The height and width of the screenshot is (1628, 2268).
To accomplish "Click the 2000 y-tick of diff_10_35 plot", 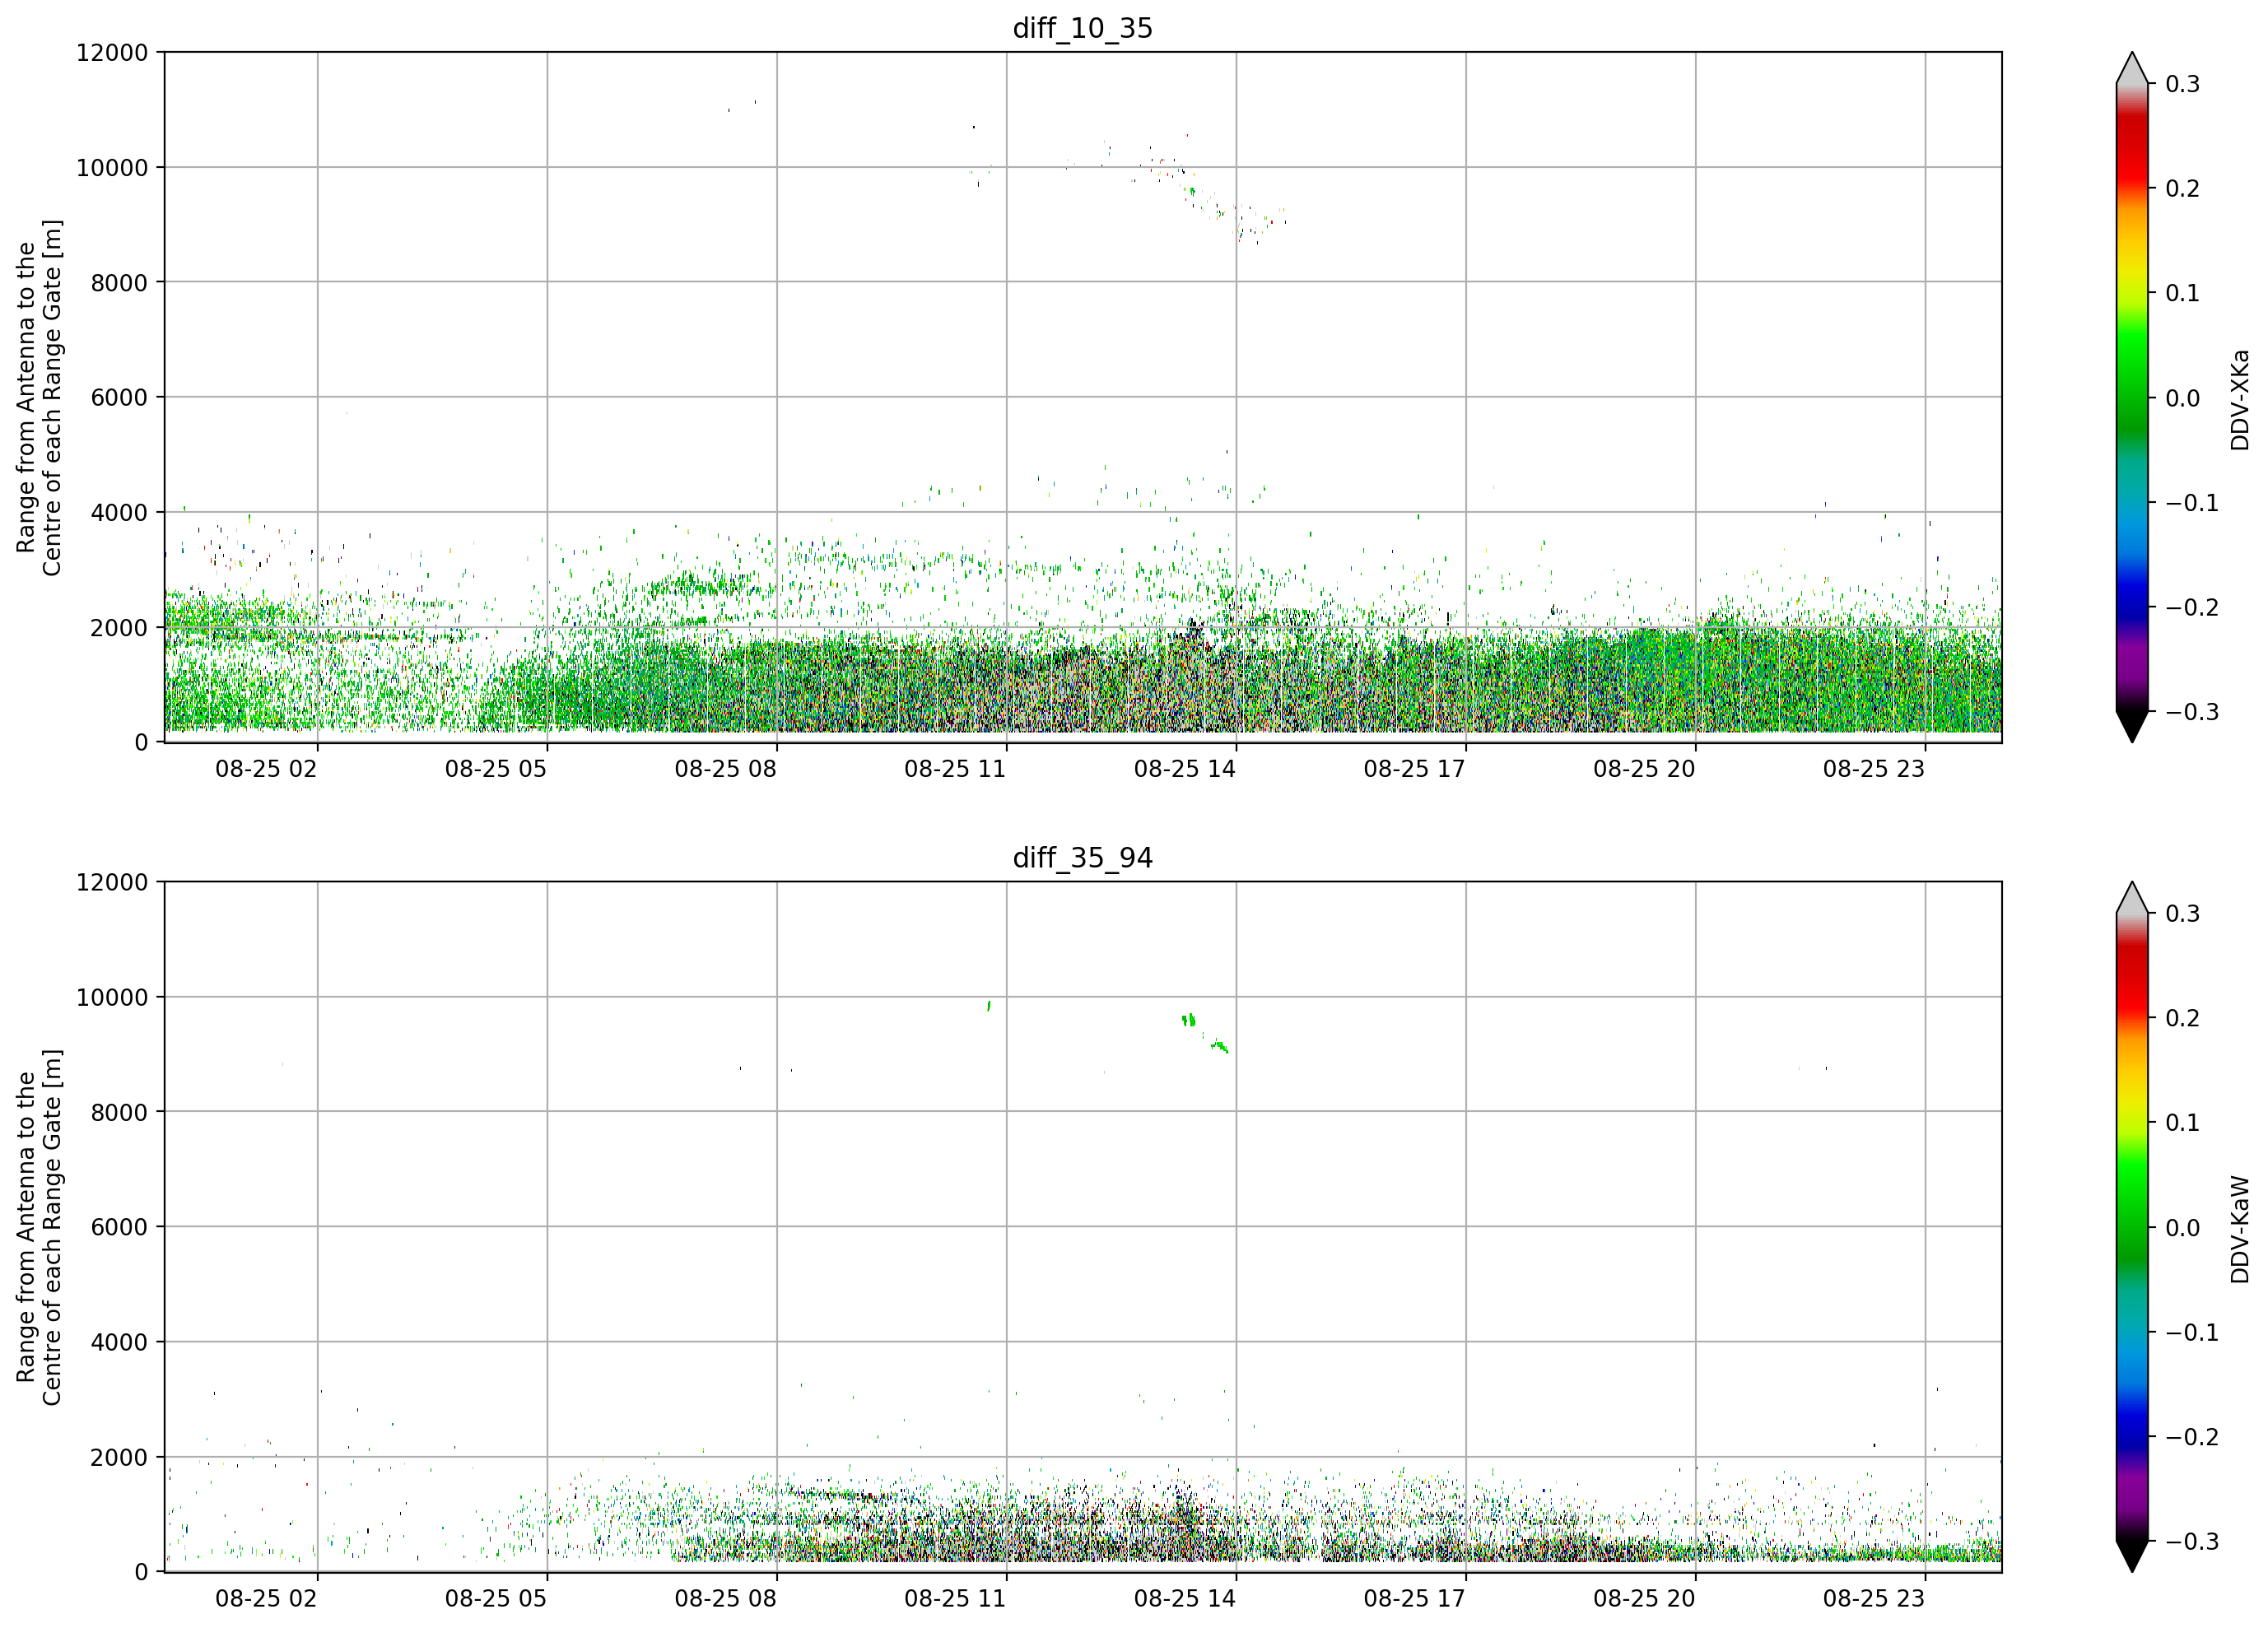I will pyautogui.click(x=119, y=628).
